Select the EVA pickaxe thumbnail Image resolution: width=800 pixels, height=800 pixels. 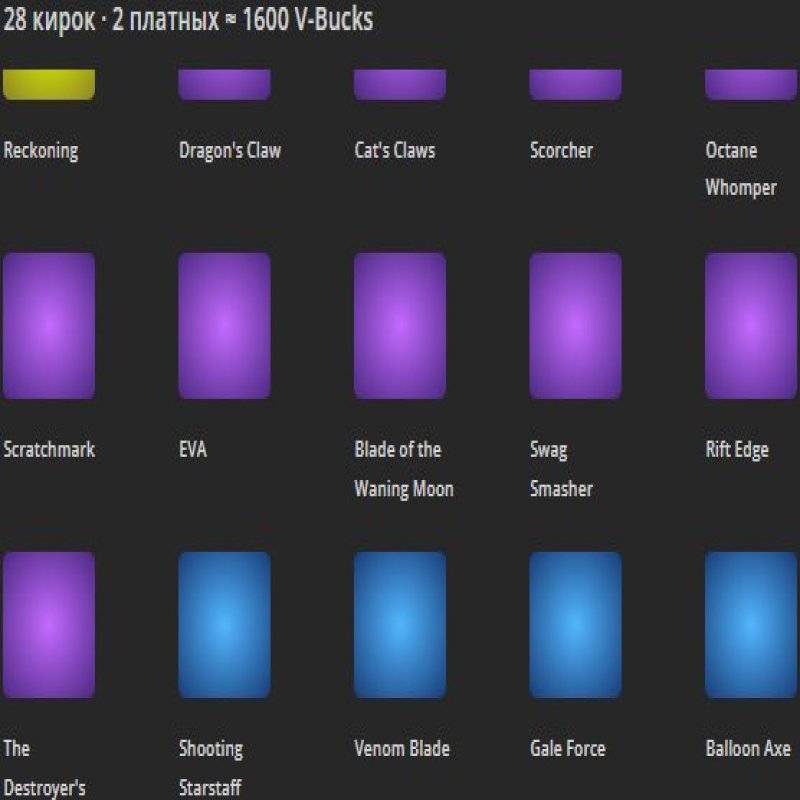[x=224, y=326]
